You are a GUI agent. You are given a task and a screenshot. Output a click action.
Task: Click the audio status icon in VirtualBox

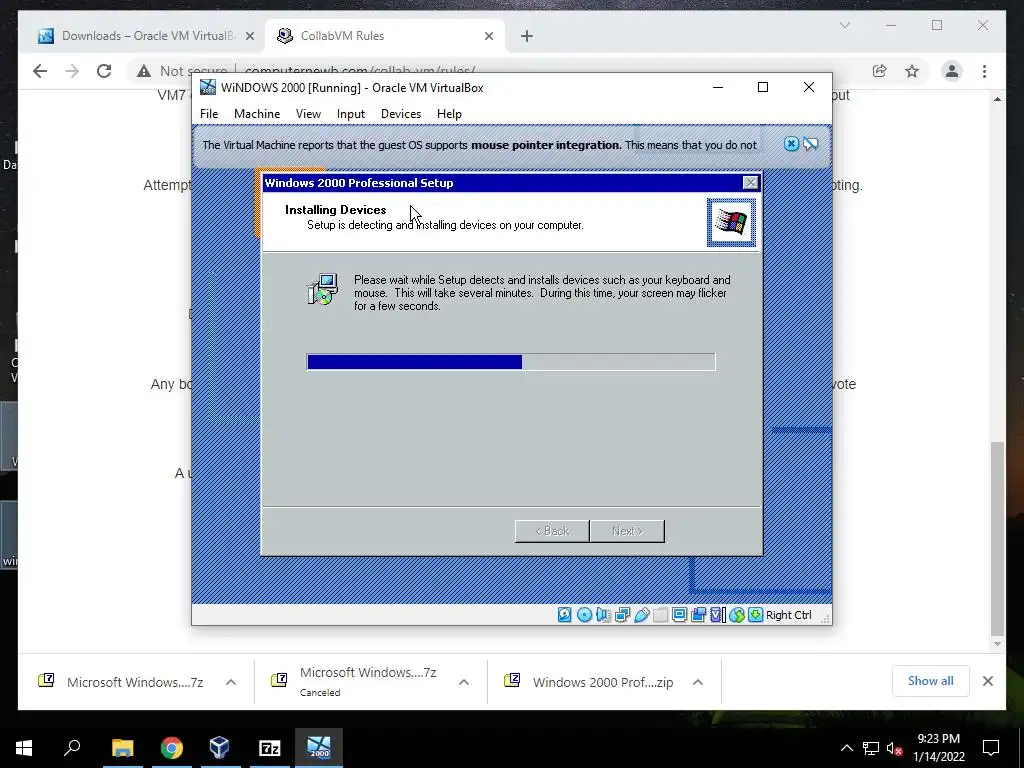coord(603,615)
